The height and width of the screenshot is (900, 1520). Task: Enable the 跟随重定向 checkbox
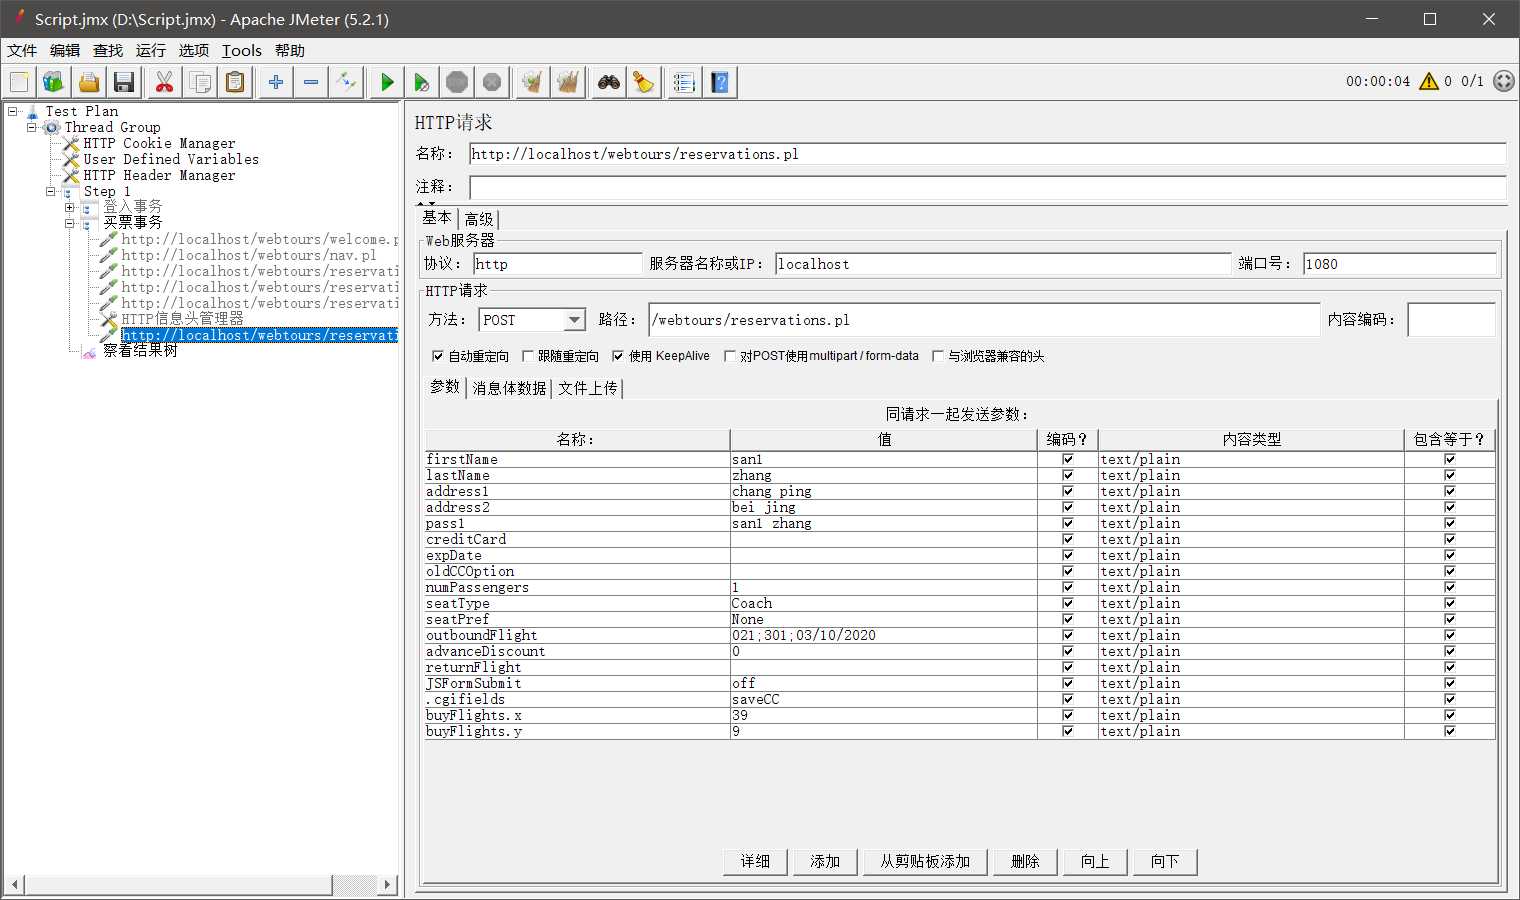pyautogui.click(x=527, y=356)
